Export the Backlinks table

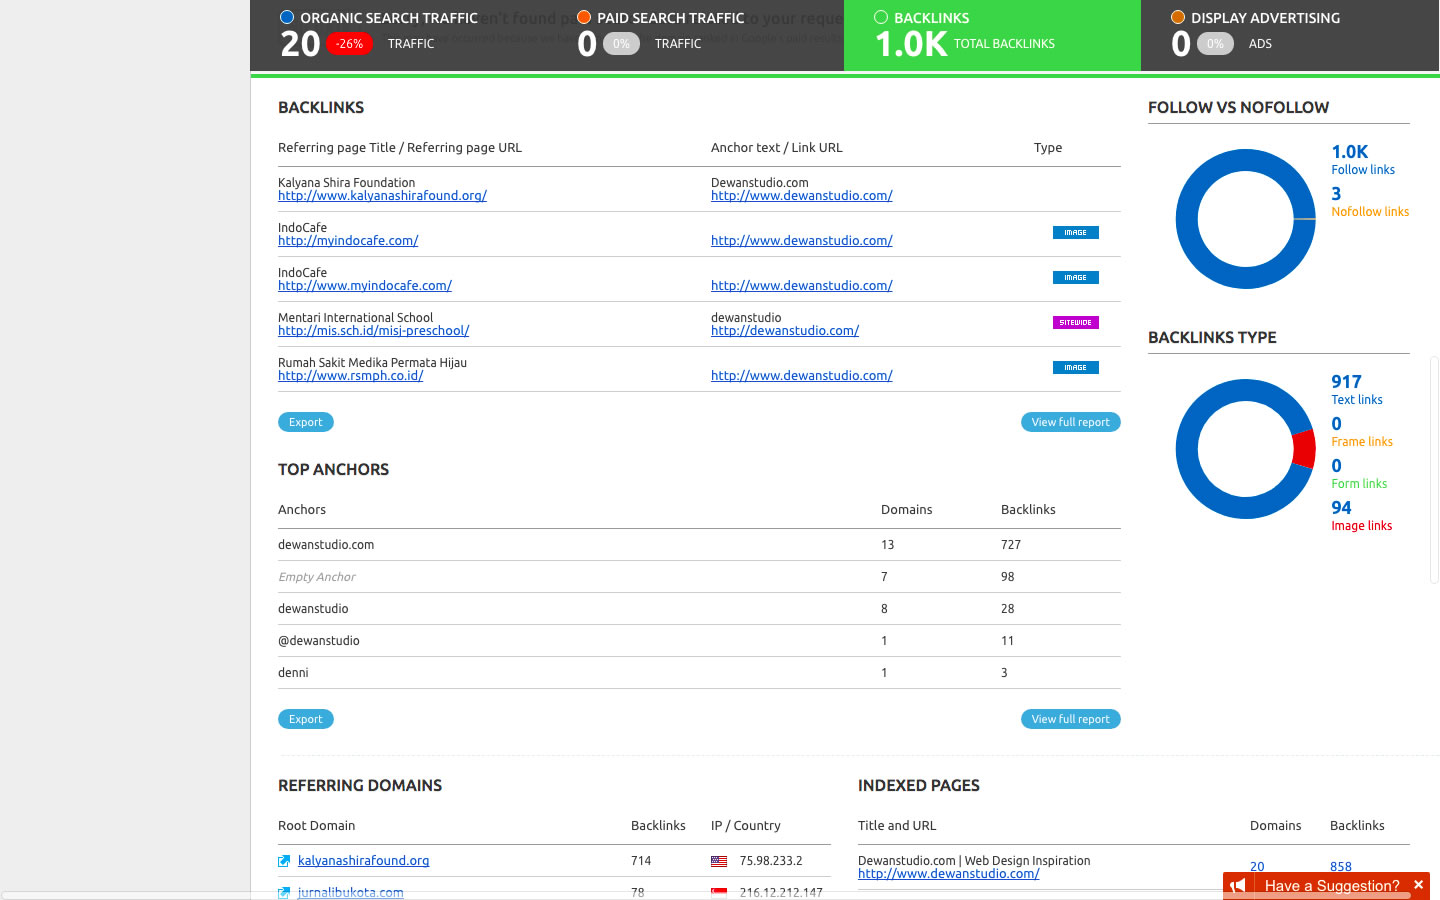tap(305, 422)
